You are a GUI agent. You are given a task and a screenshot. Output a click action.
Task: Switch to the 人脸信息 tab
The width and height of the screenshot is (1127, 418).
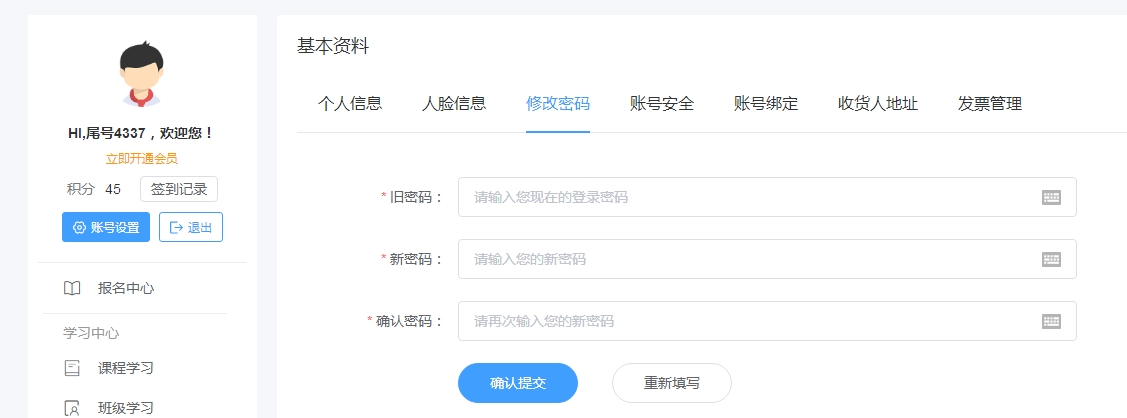pos(454,103)
